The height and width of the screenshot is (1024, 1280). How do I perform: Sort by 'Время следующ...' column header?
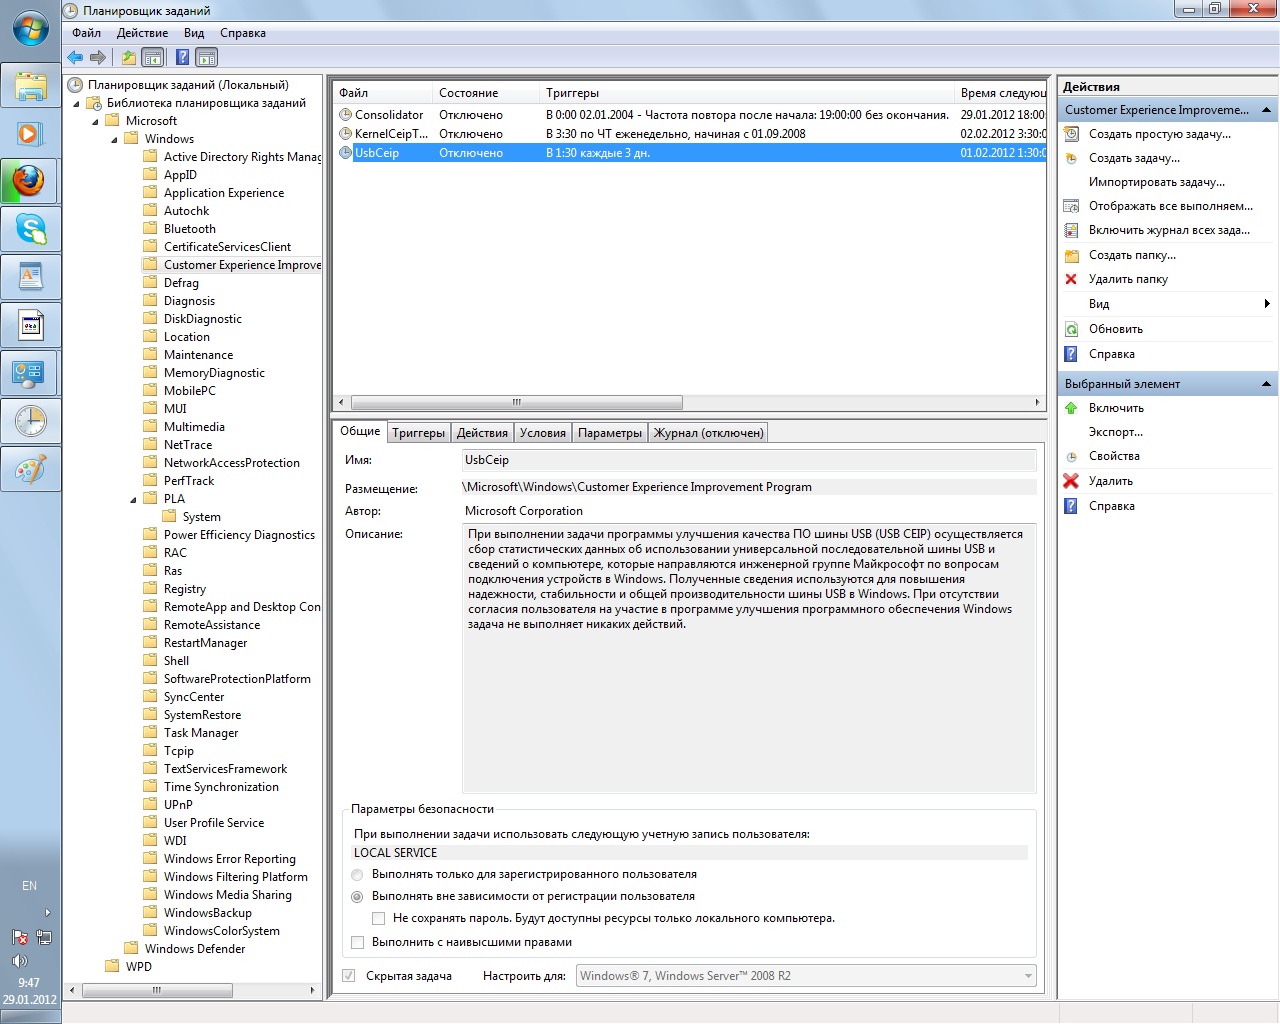click(x=1000, y=93)
